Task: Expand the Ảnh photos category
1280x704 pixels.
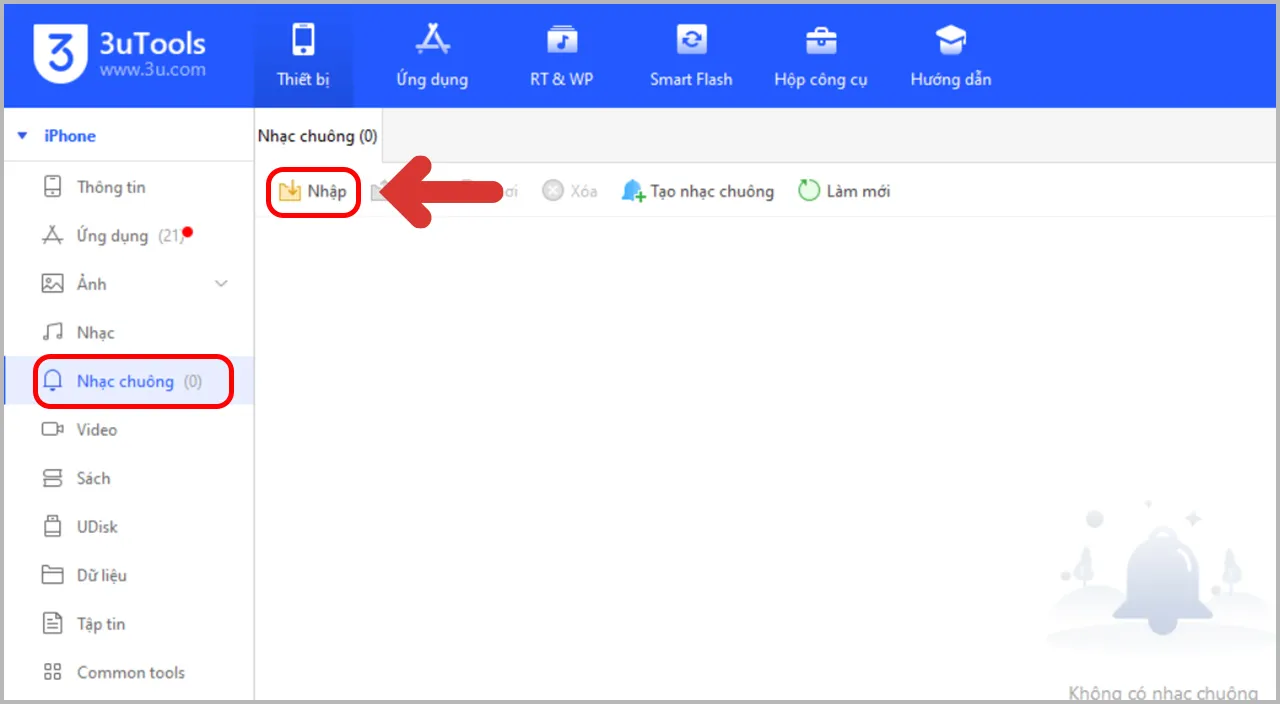Action: 220,283
